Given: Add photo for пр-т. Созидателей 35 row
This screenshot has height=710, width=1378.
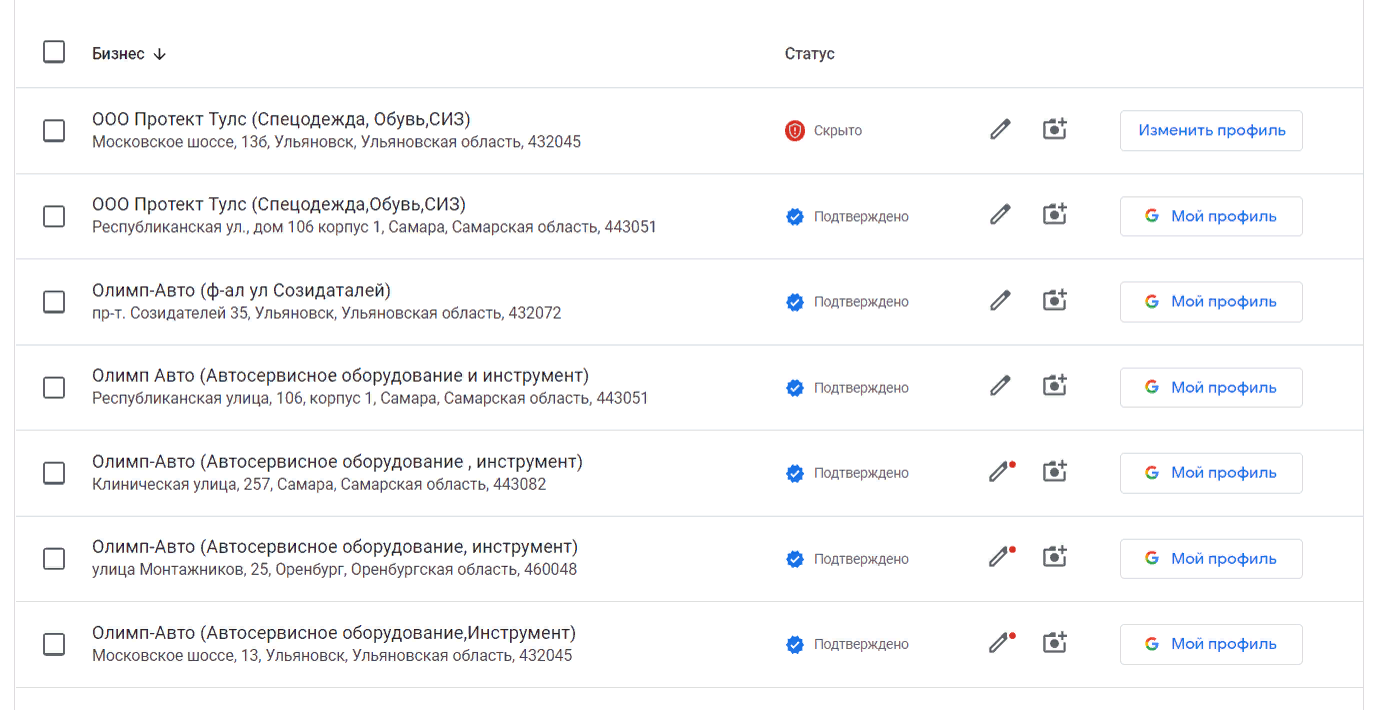Looking at the screenshot, I should click(1055, 301).
